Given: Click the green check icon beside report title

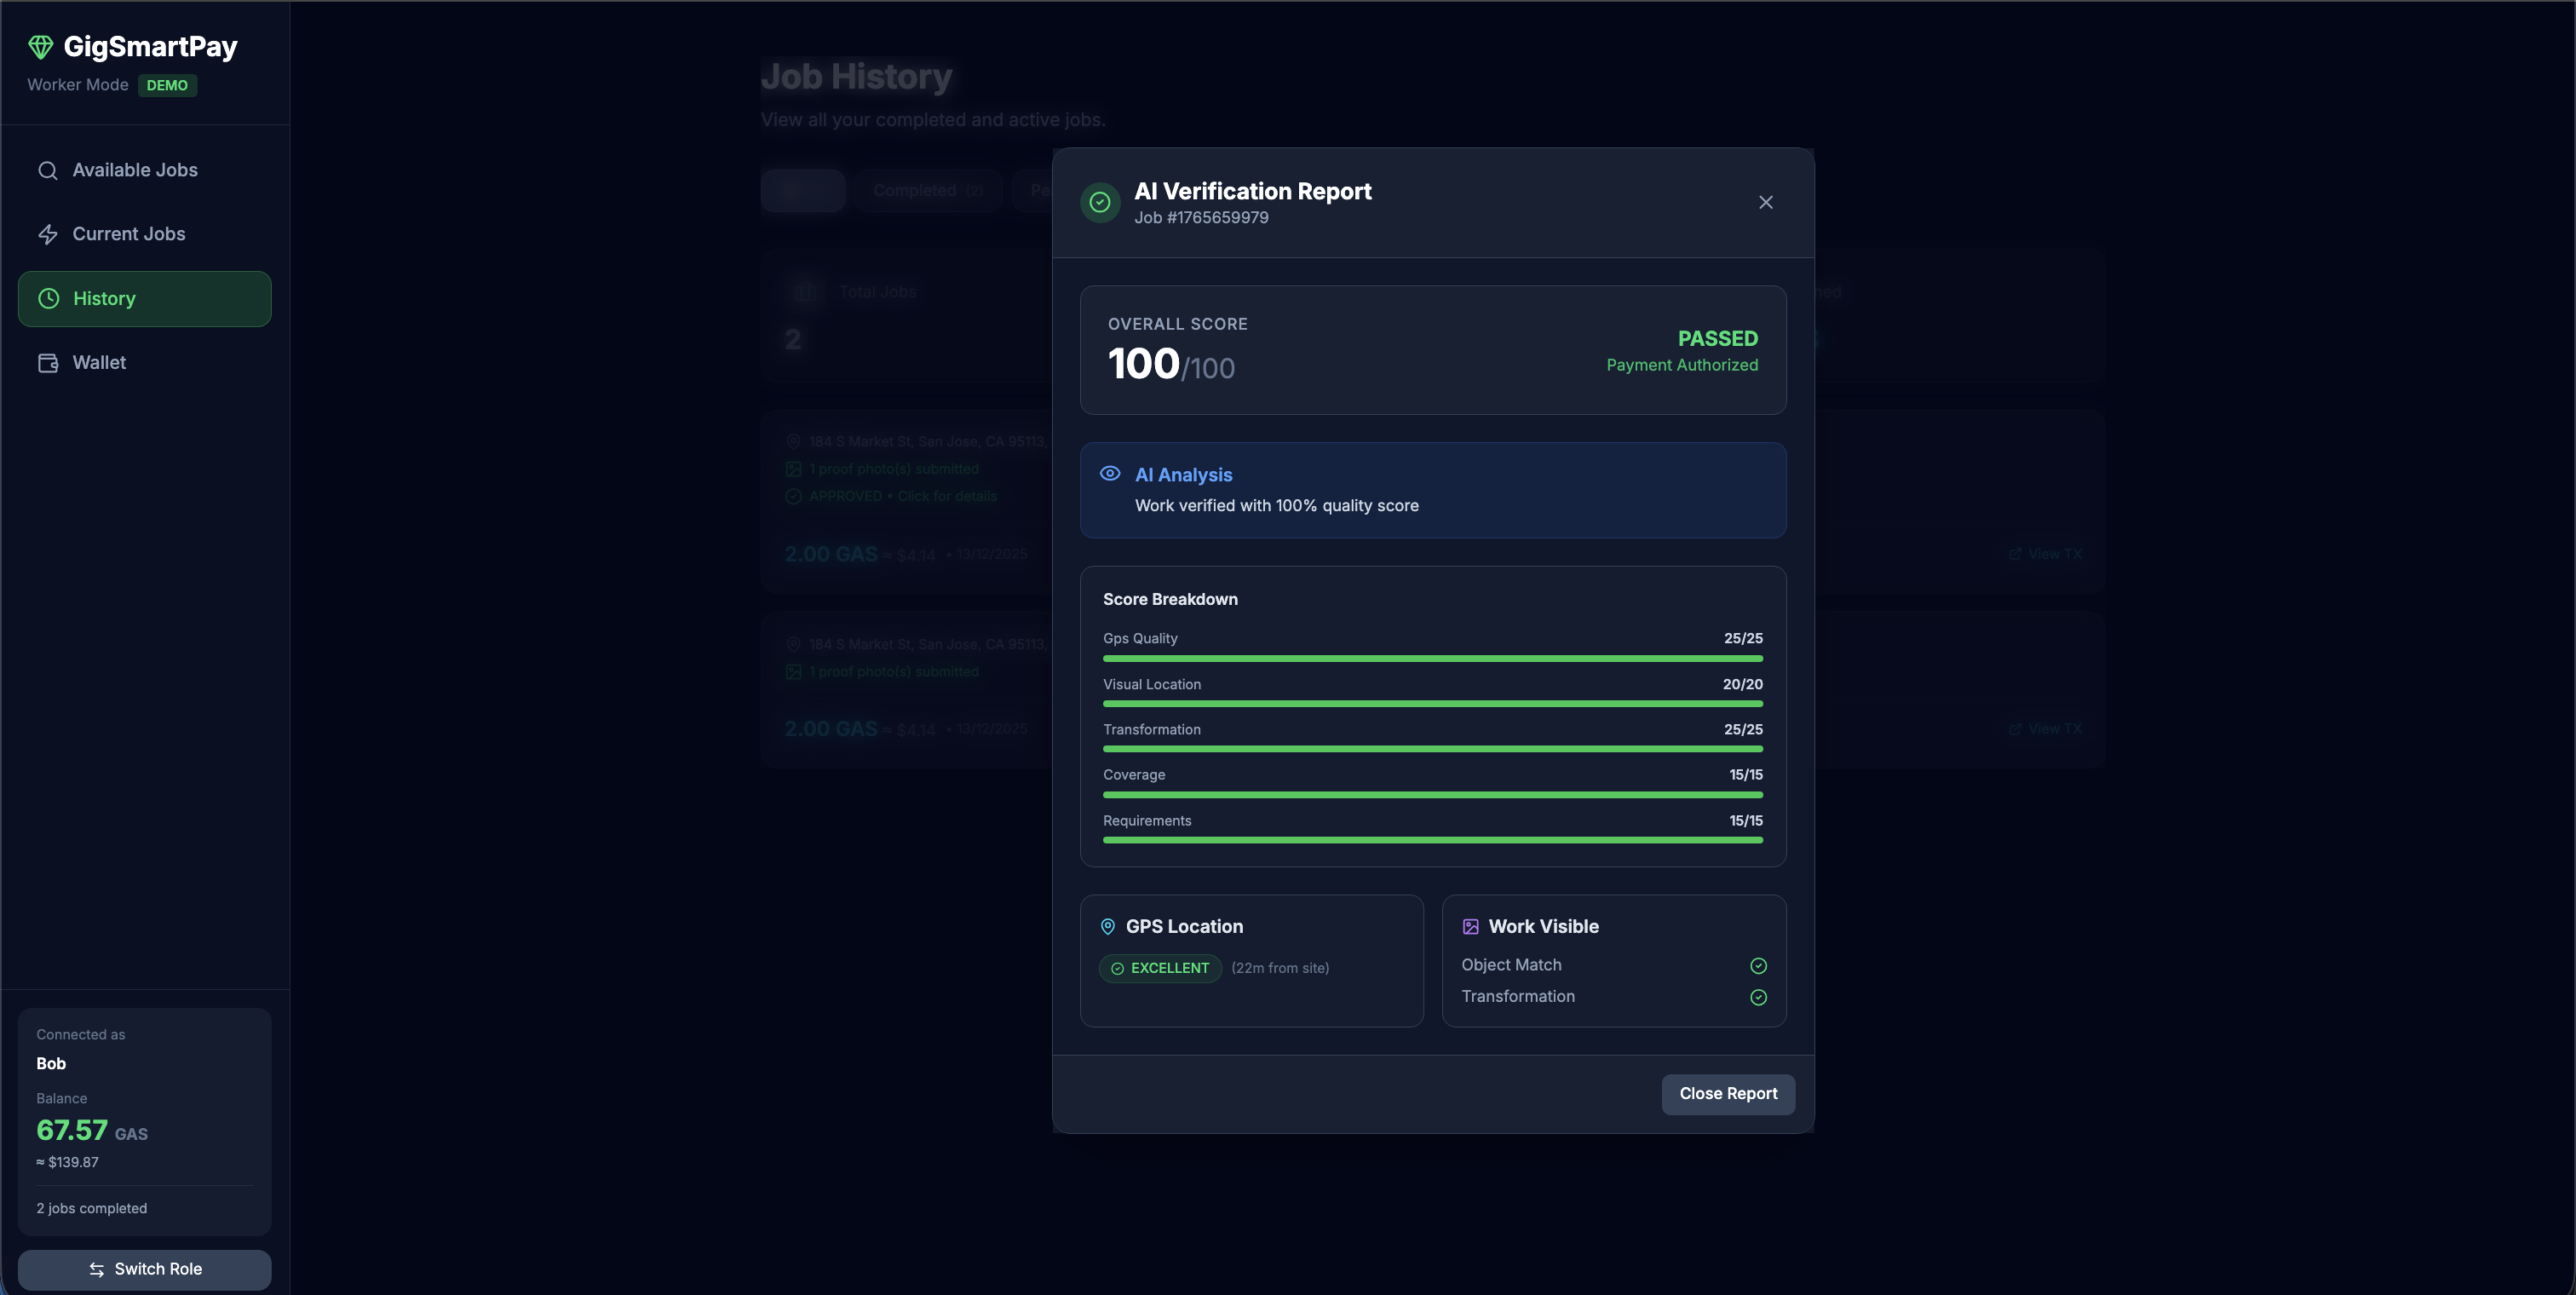Looking at the screenshot, I should [1100, 203].
